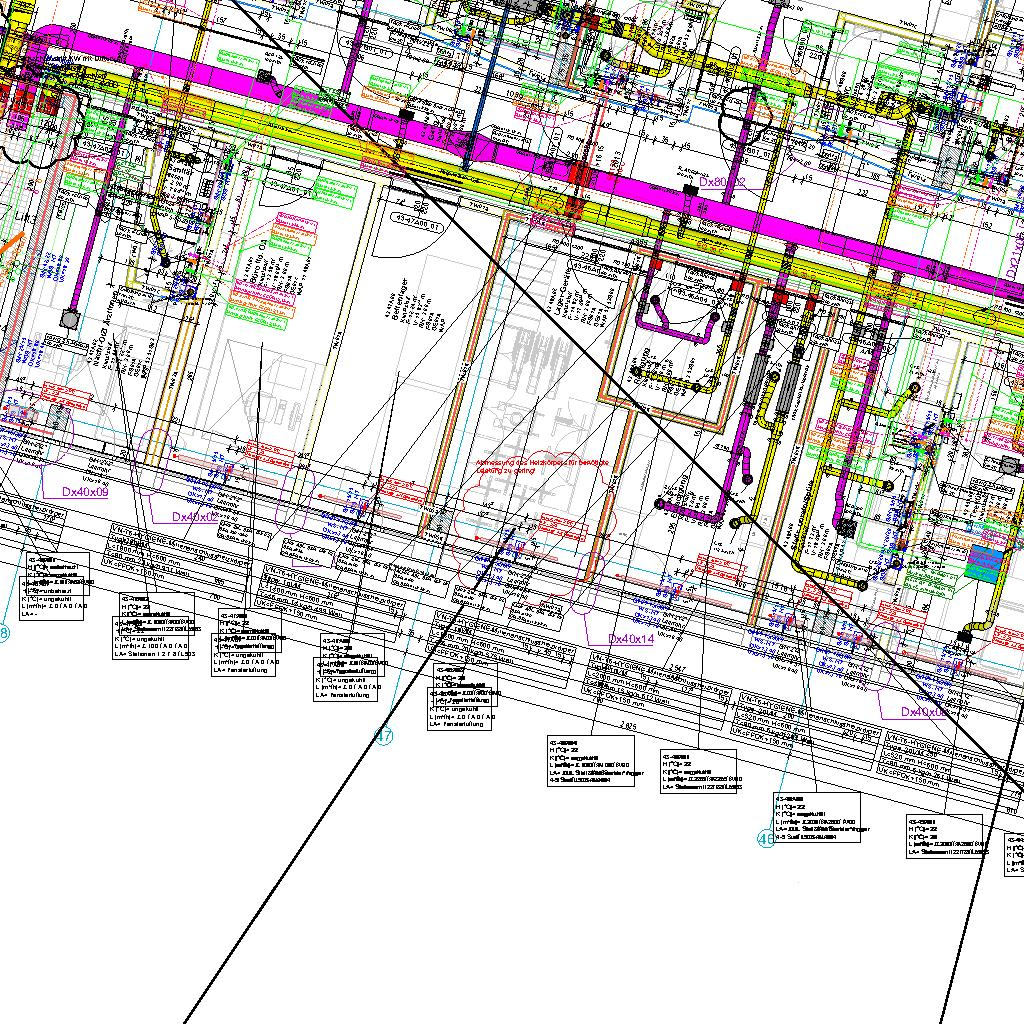
Task: Click the 2.825 dimension text
Action: (628, 724)
